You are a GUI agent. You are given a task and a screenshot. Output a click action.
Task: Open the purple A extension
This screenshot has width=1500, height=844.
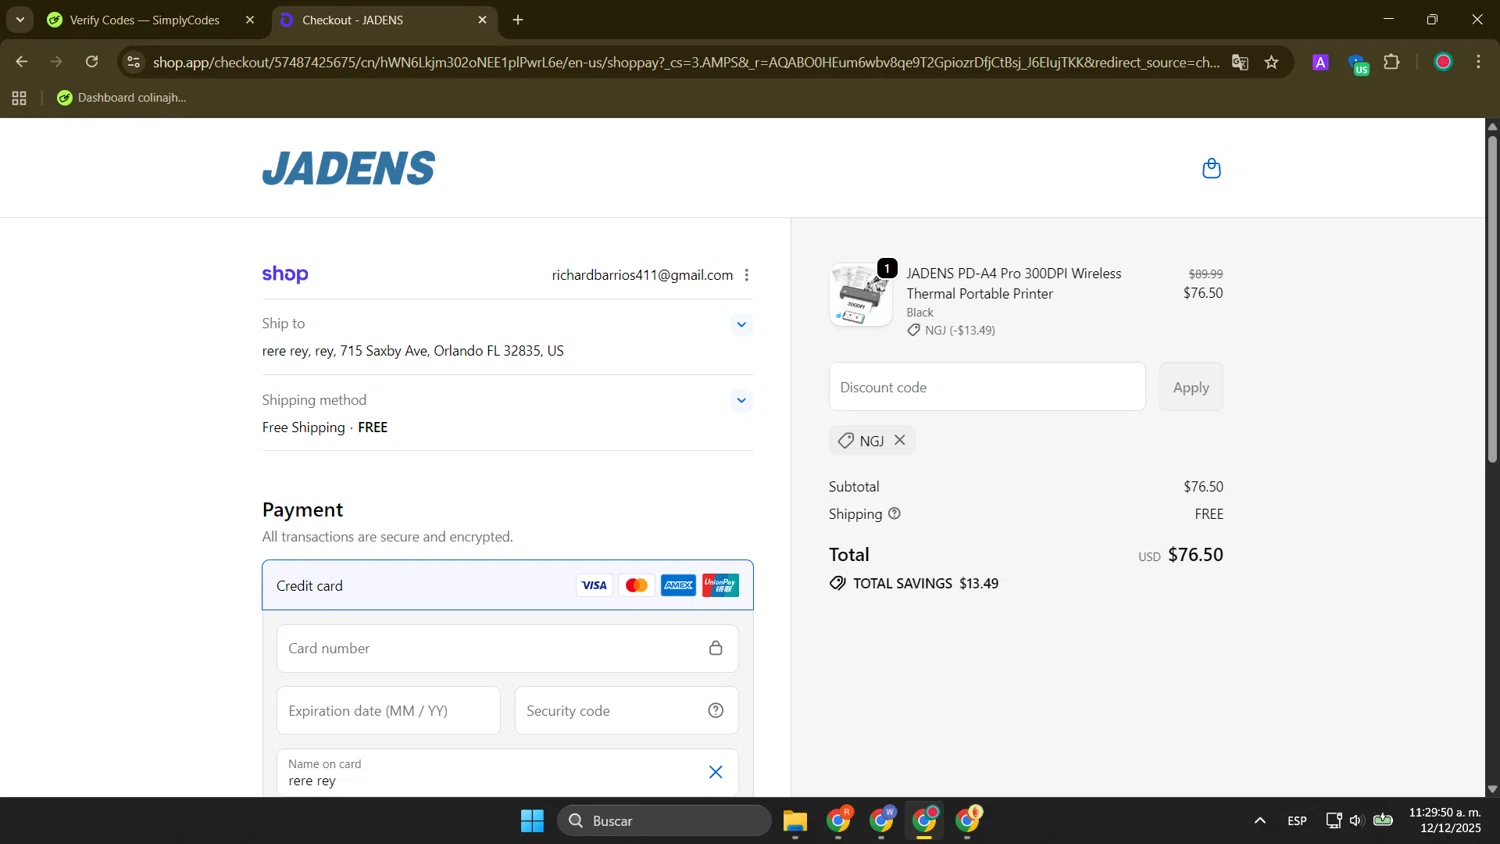[x=1321, y=62]
